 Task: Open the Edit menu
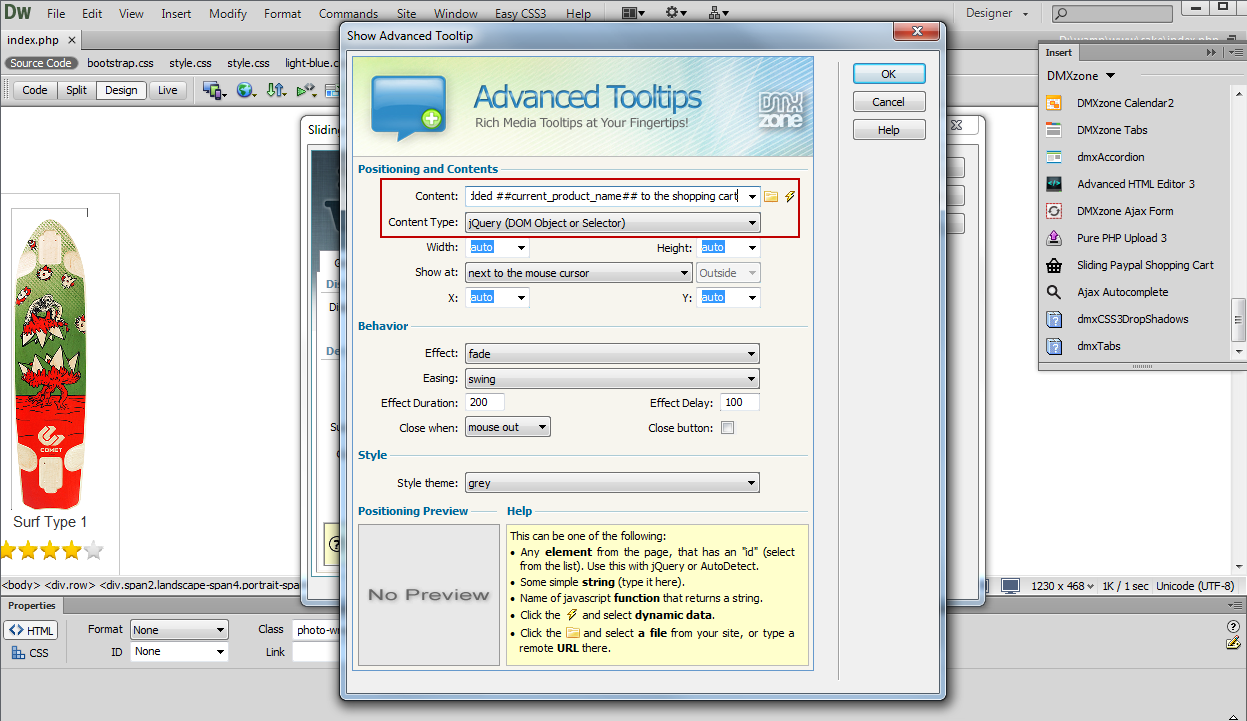(x=92, y=14)
